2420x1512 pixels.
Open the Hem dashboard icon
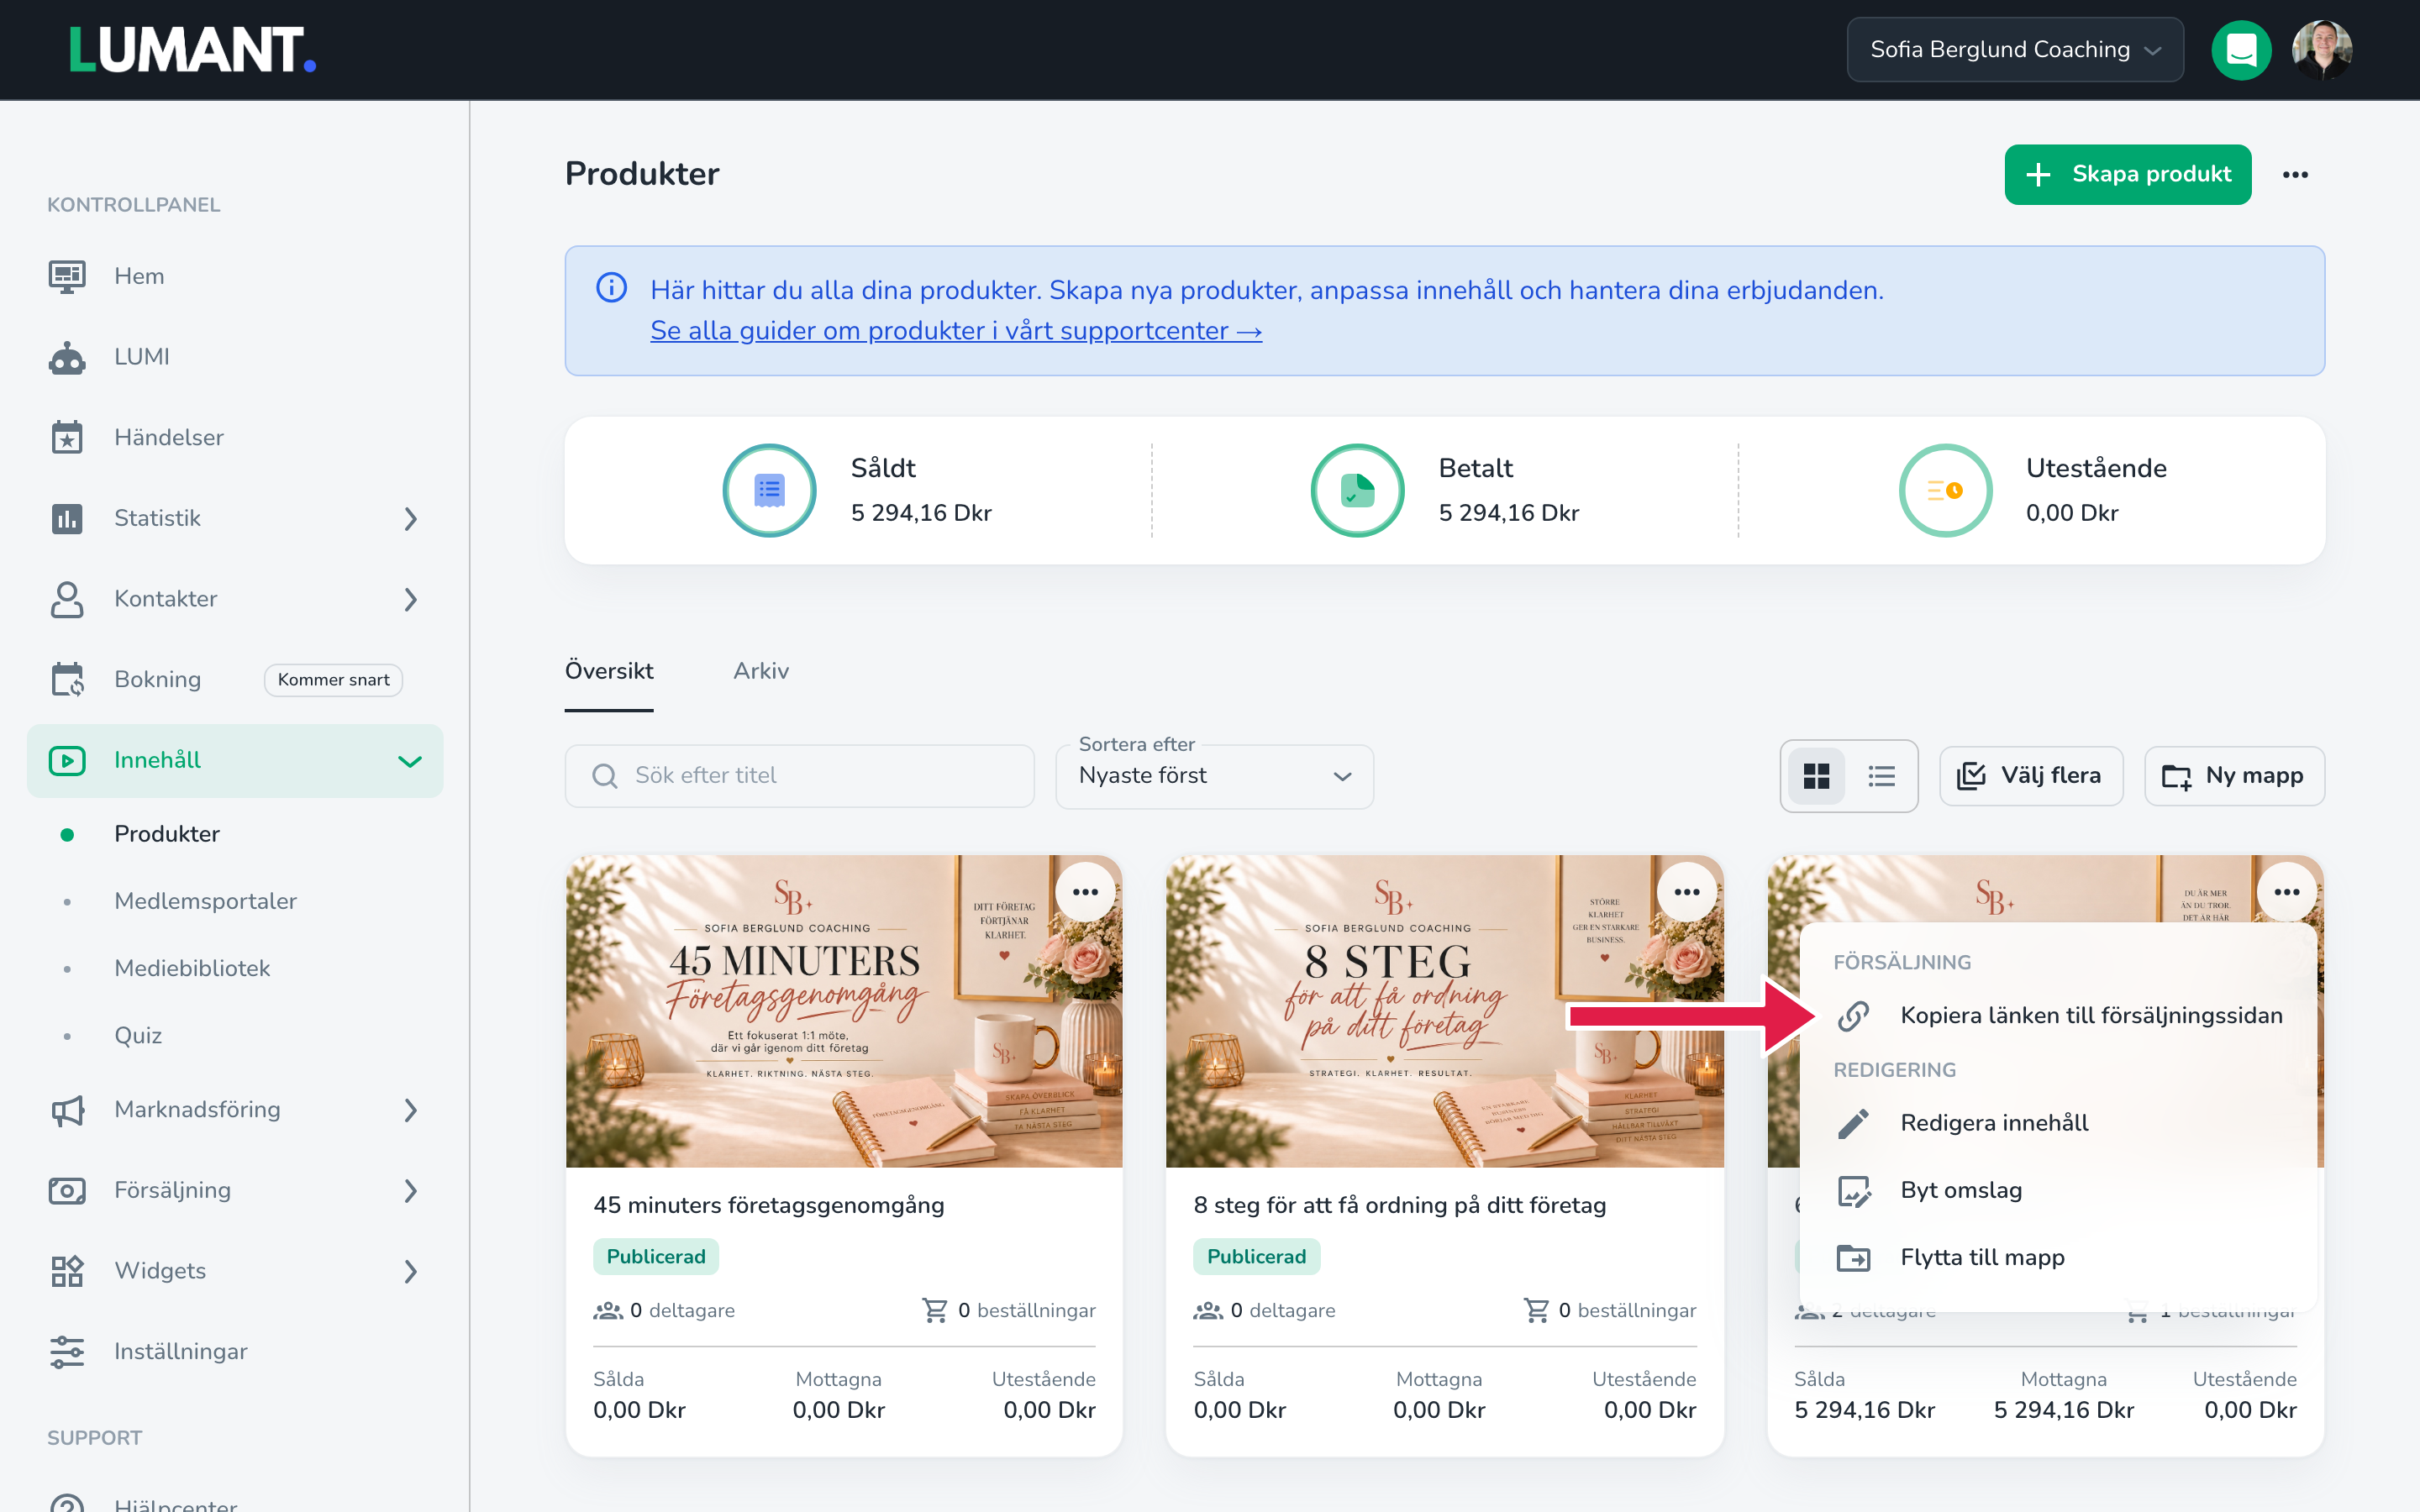(x=67, y=276)
